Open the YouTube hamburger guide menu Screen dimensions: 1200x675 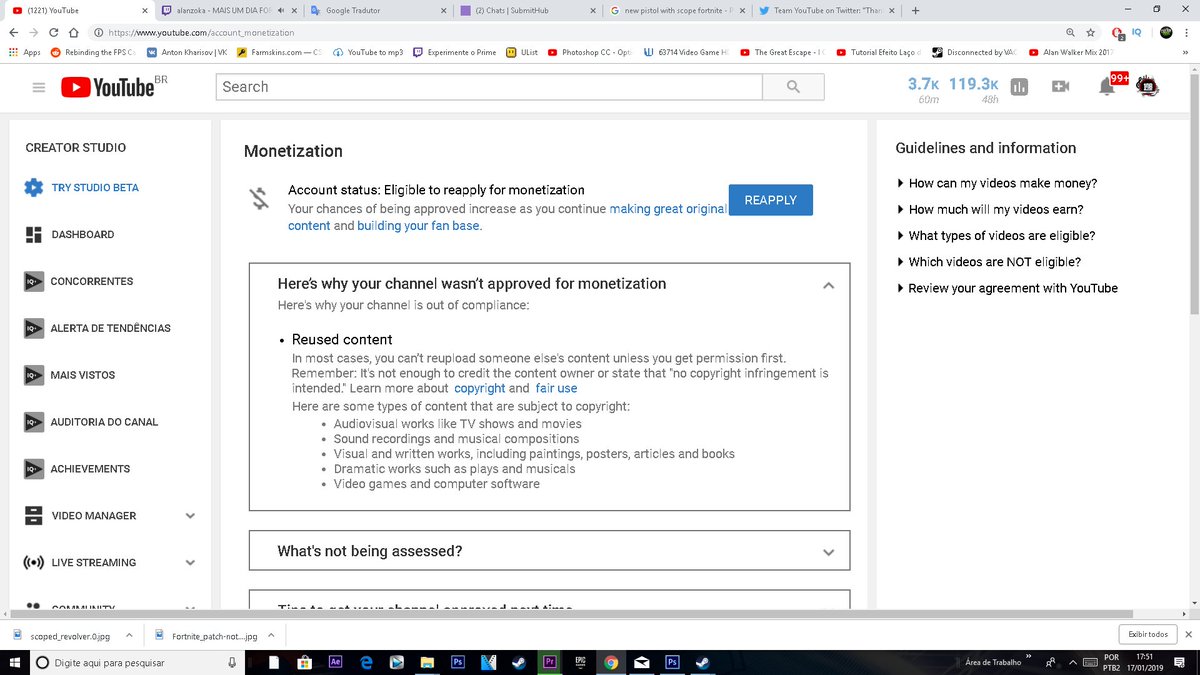[x=39, y=88]
